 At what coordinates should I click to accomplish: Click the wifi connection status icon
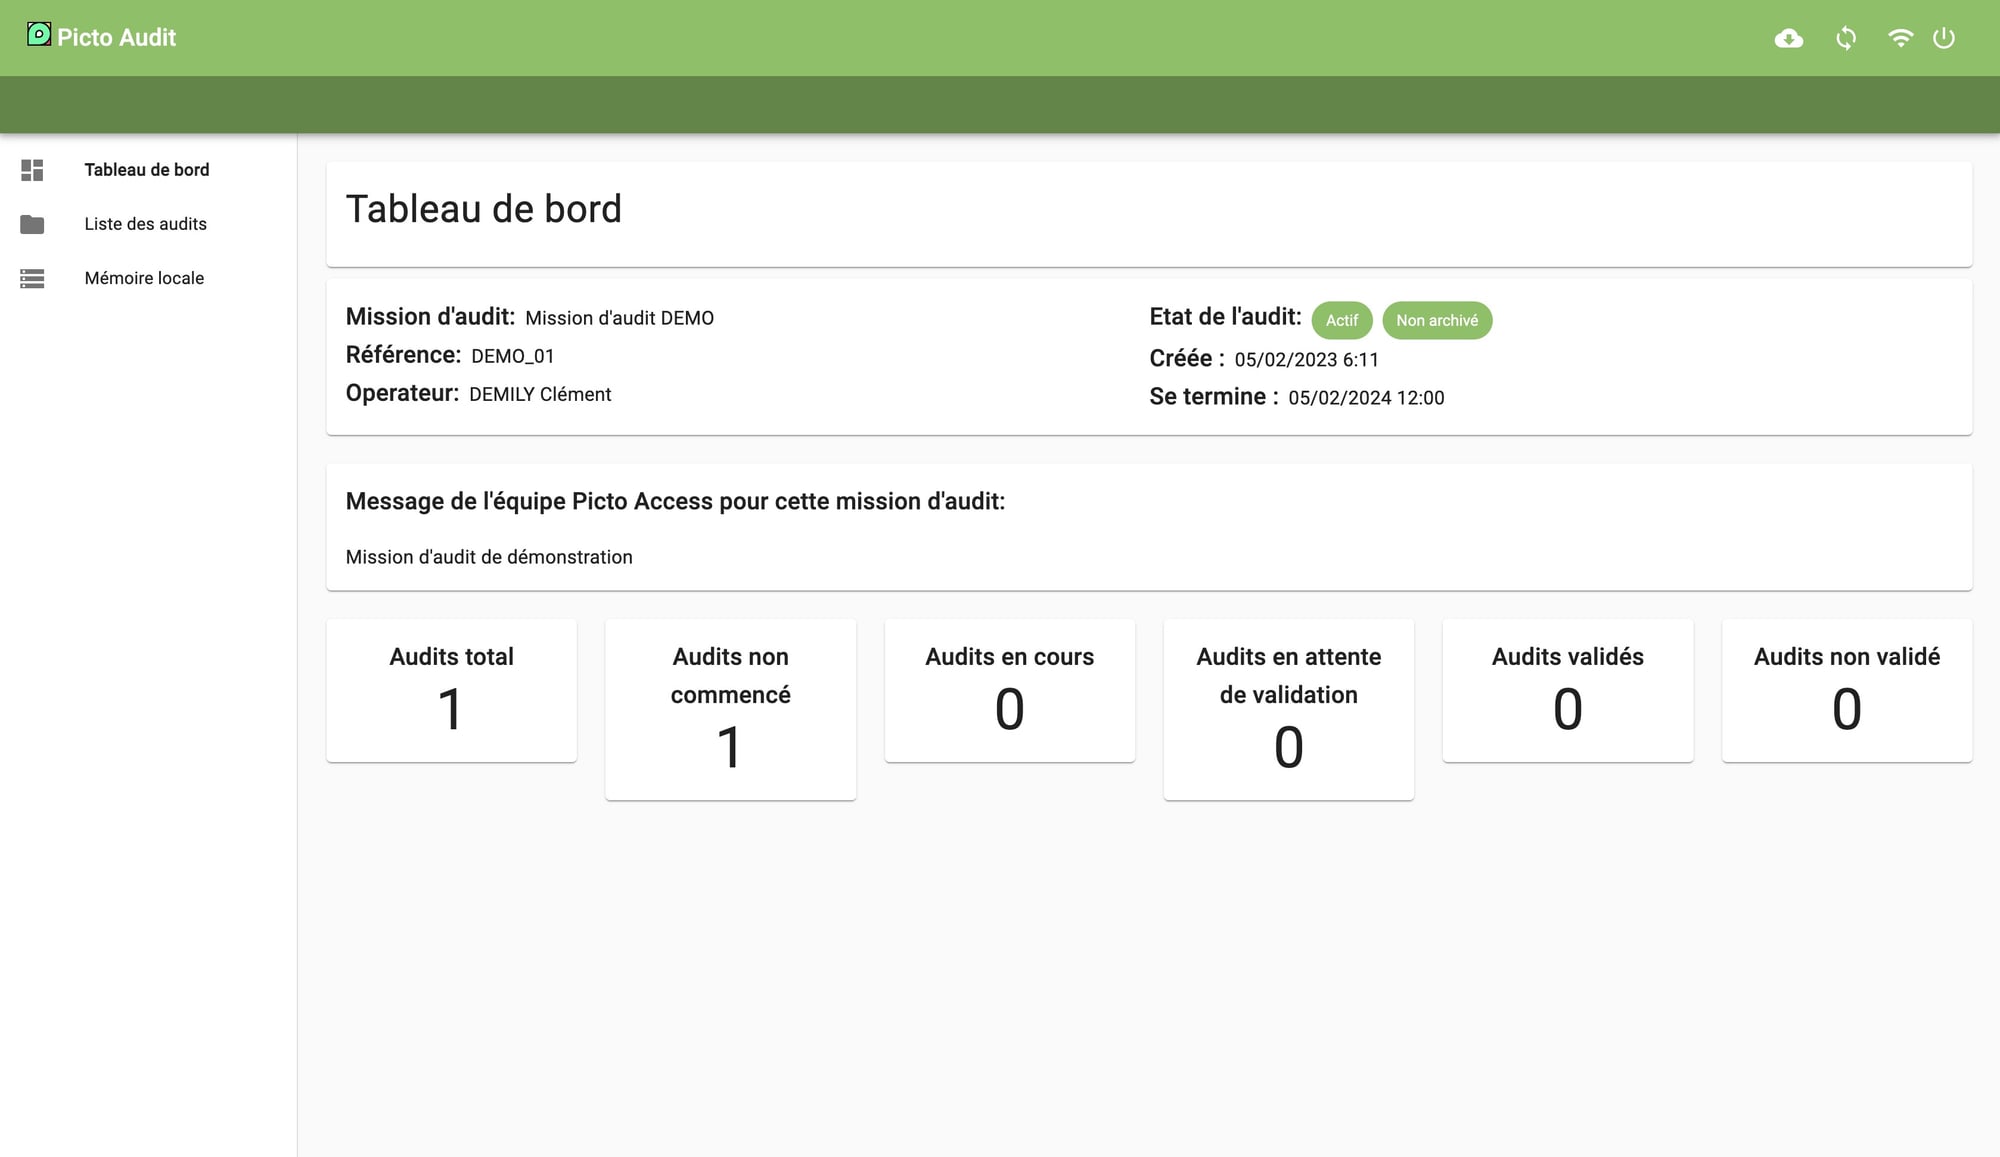tap(1900, 38)
